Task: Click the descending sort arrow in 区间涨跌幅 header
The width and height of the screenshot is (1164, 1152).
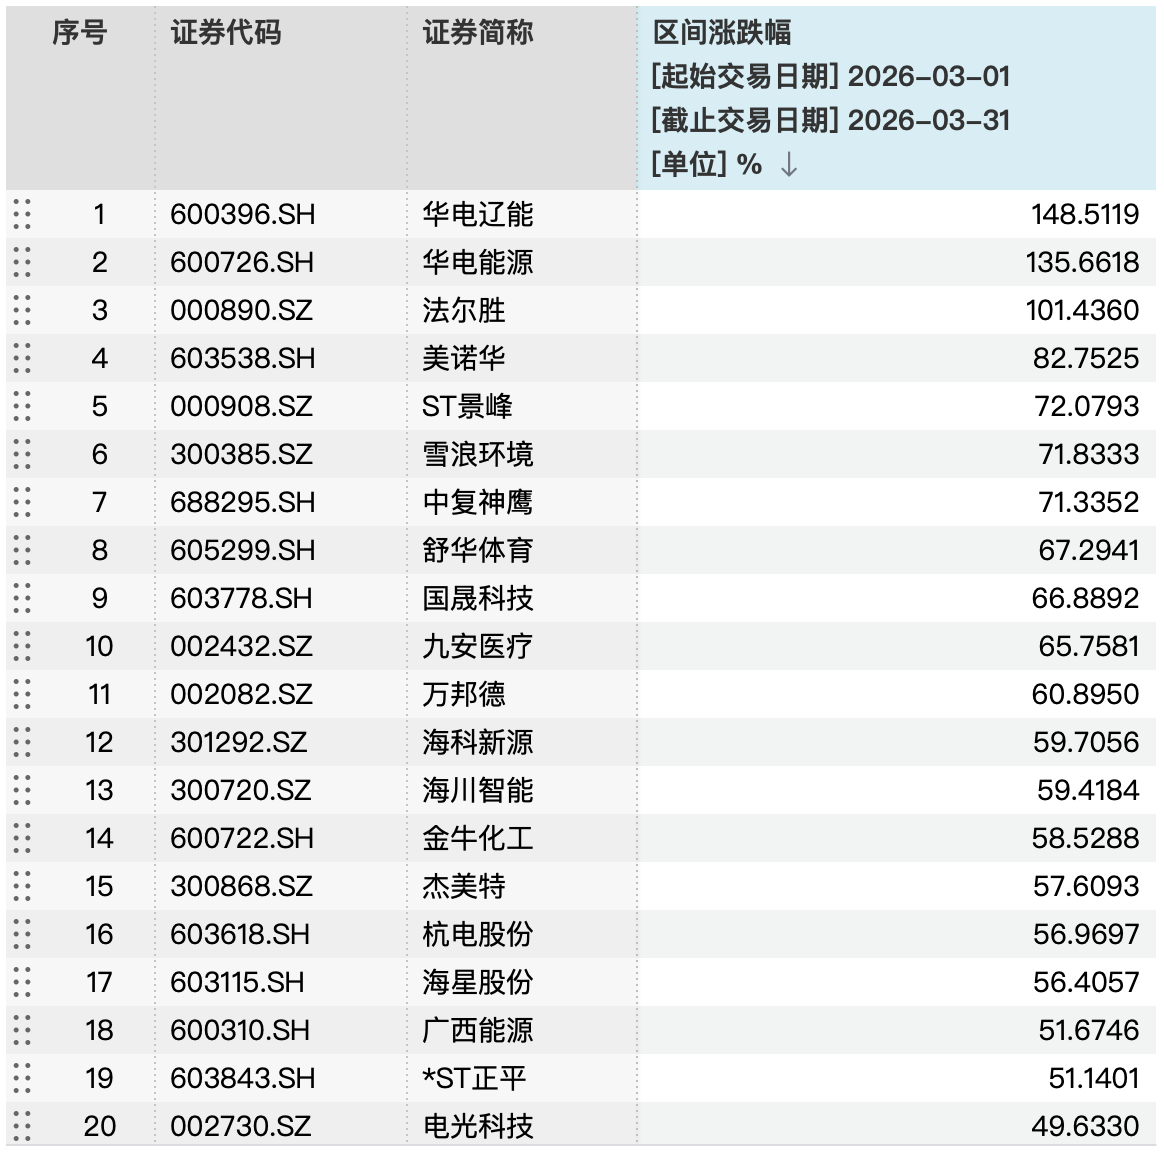Action: (789, 165)
